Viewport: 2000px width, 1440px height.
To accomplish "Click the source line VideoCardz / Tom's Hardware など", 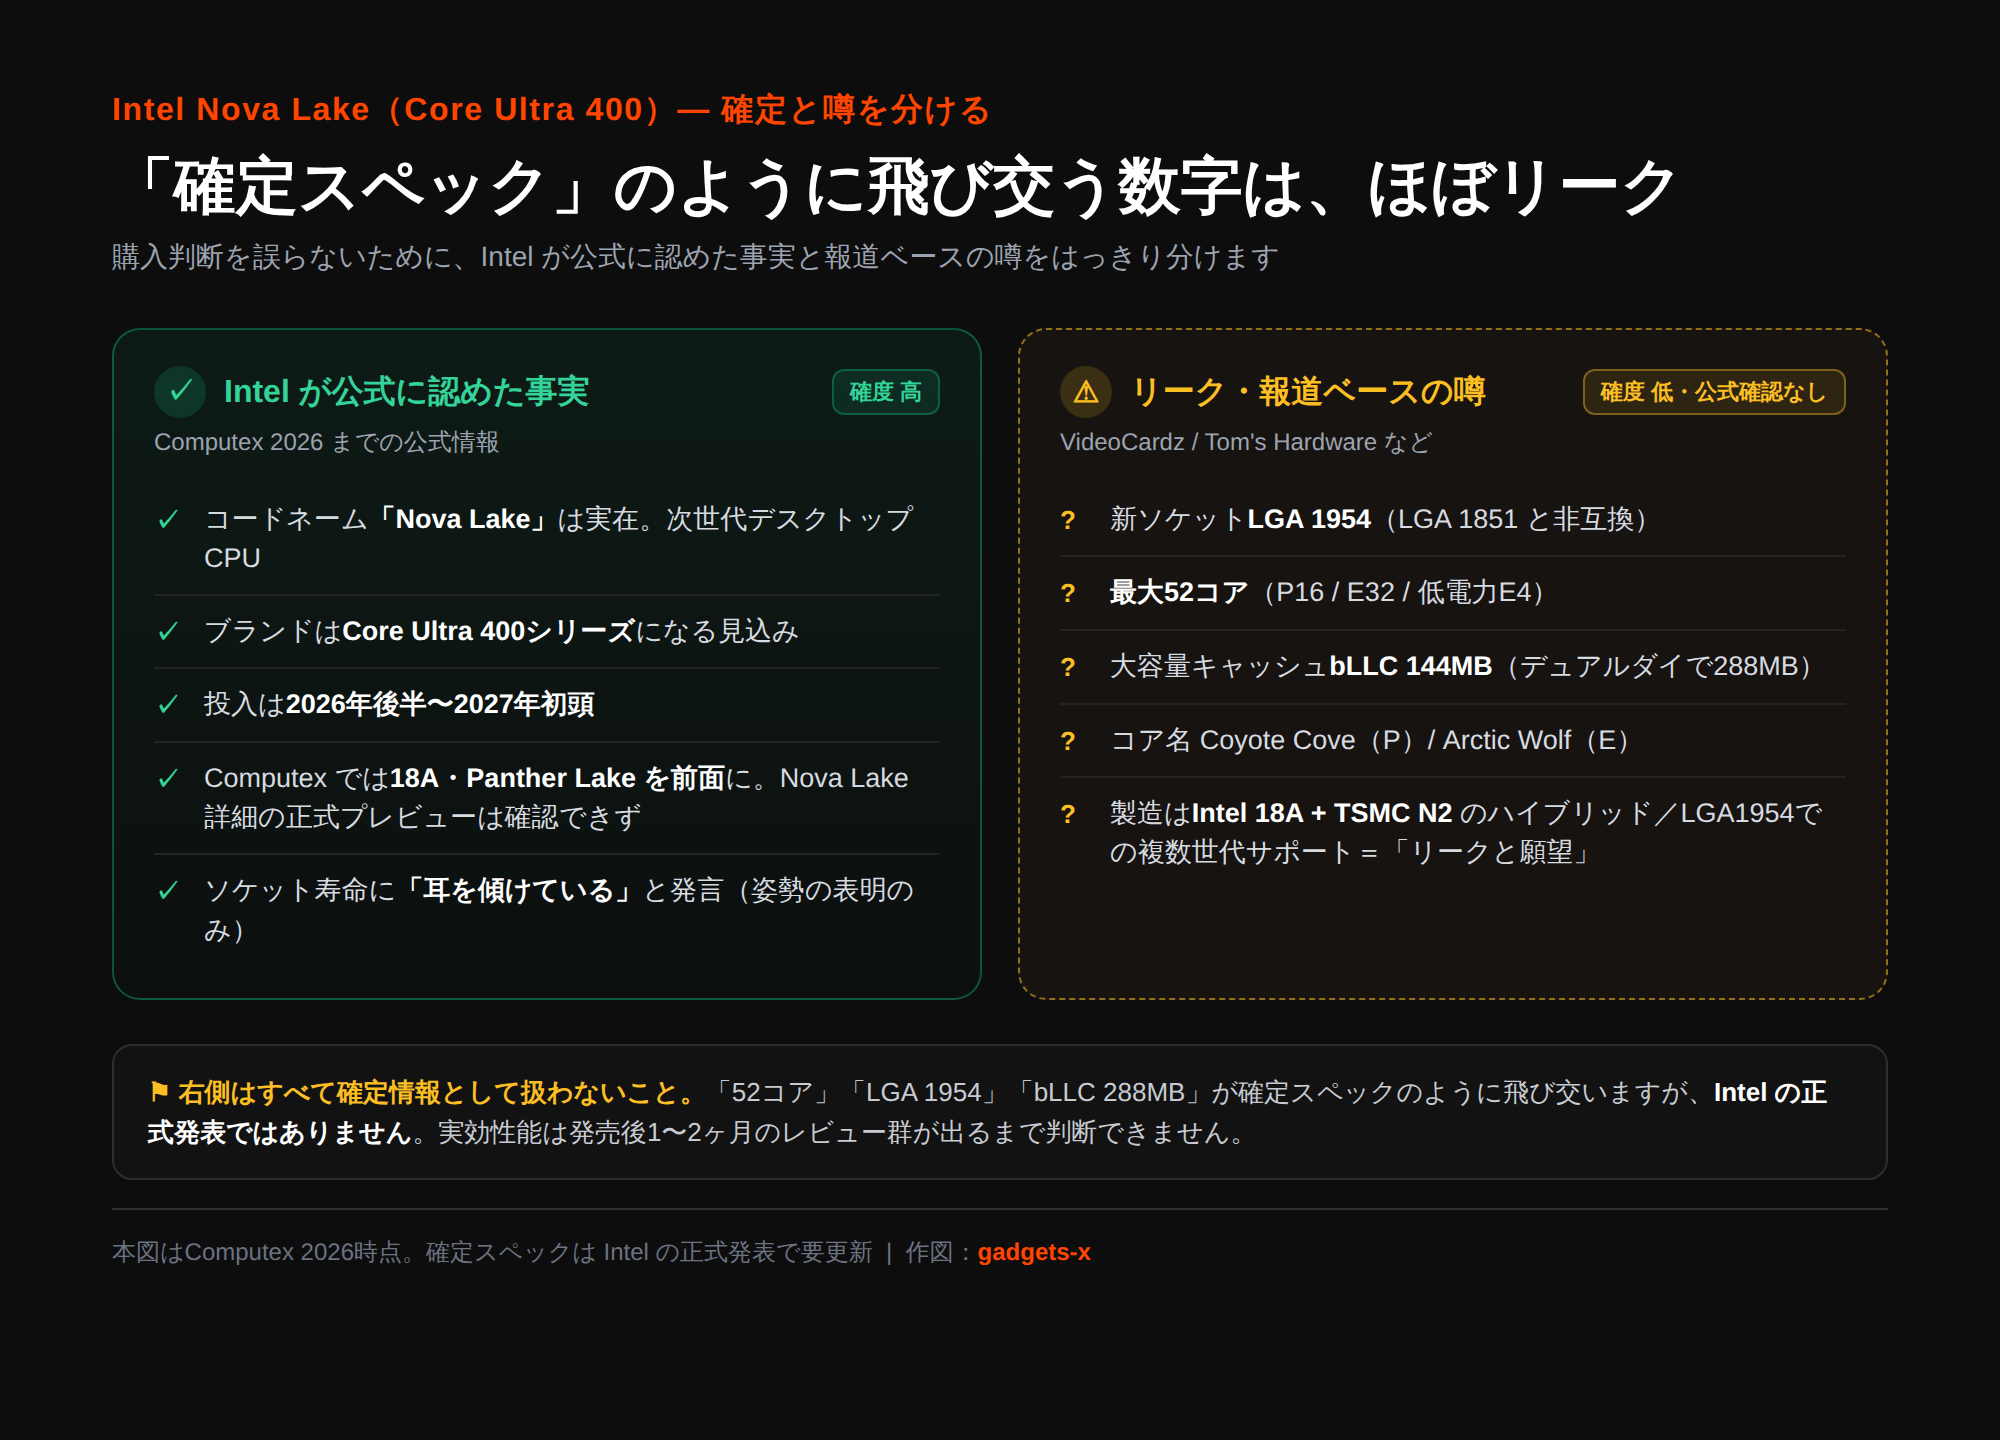I will coord(1246,442).
